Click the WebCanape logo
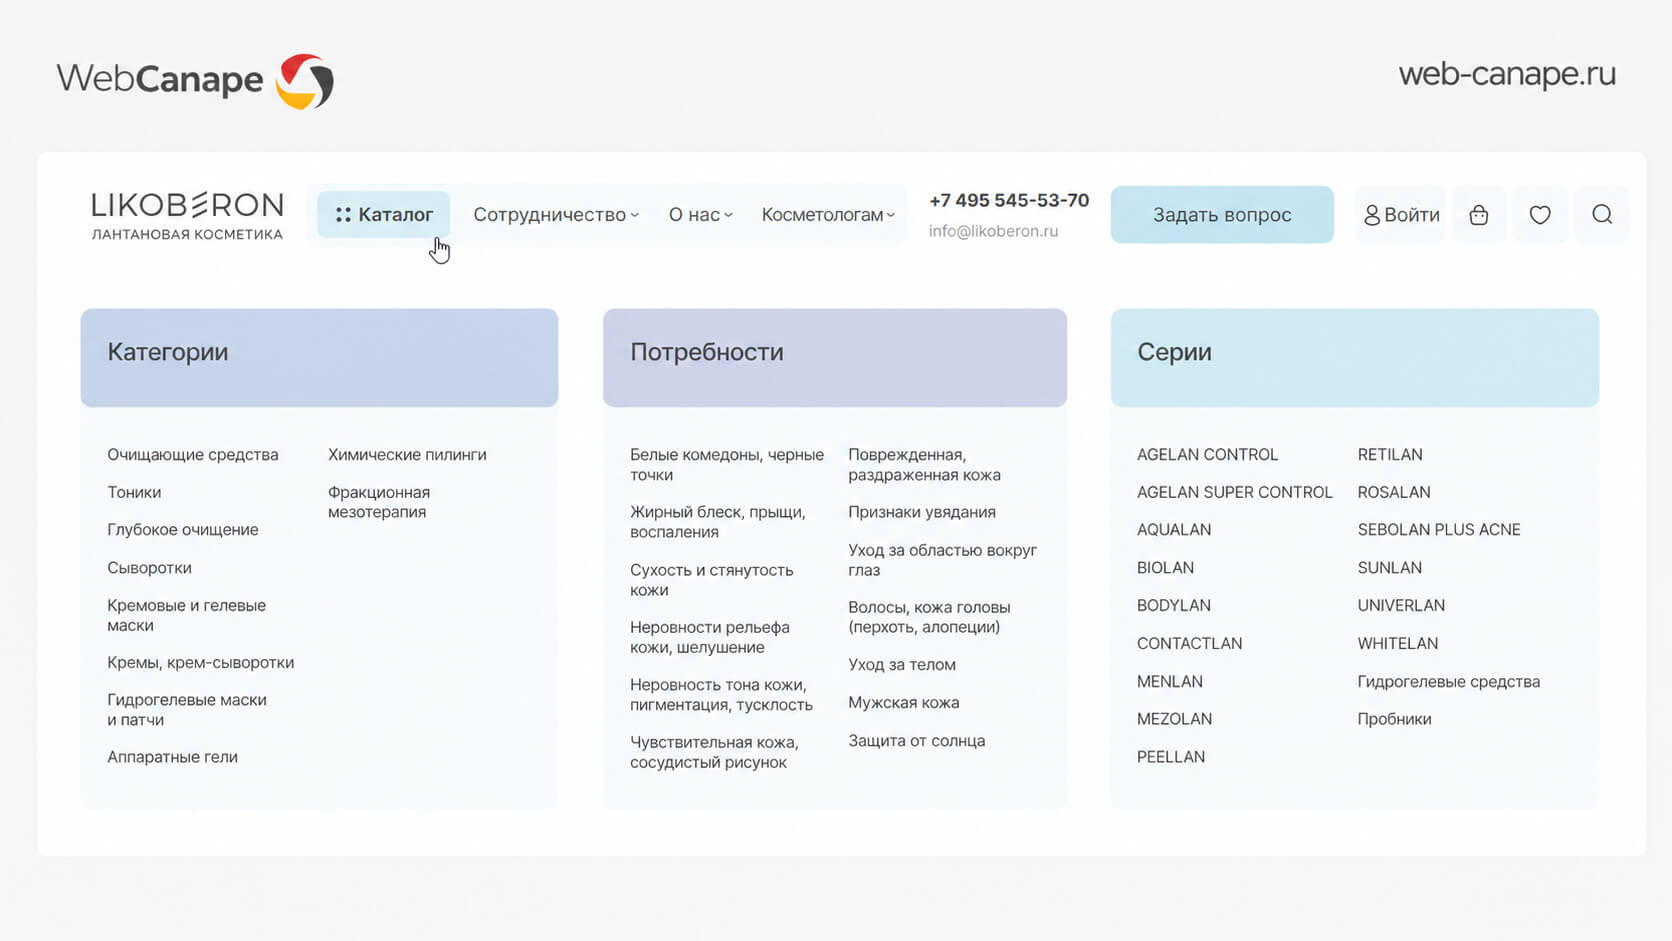1672x941 pixels. coord(195,80)
